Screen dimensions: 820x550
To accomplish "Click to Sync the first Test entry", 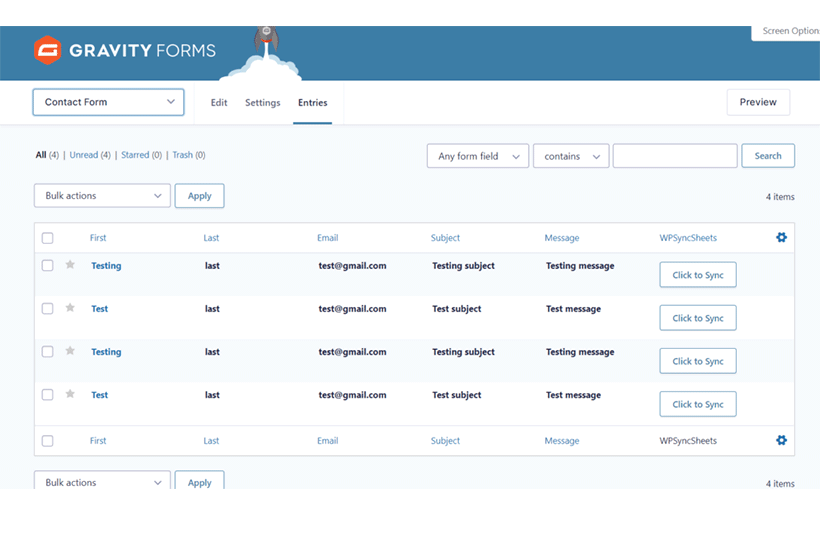I will (x=698, y=318).
